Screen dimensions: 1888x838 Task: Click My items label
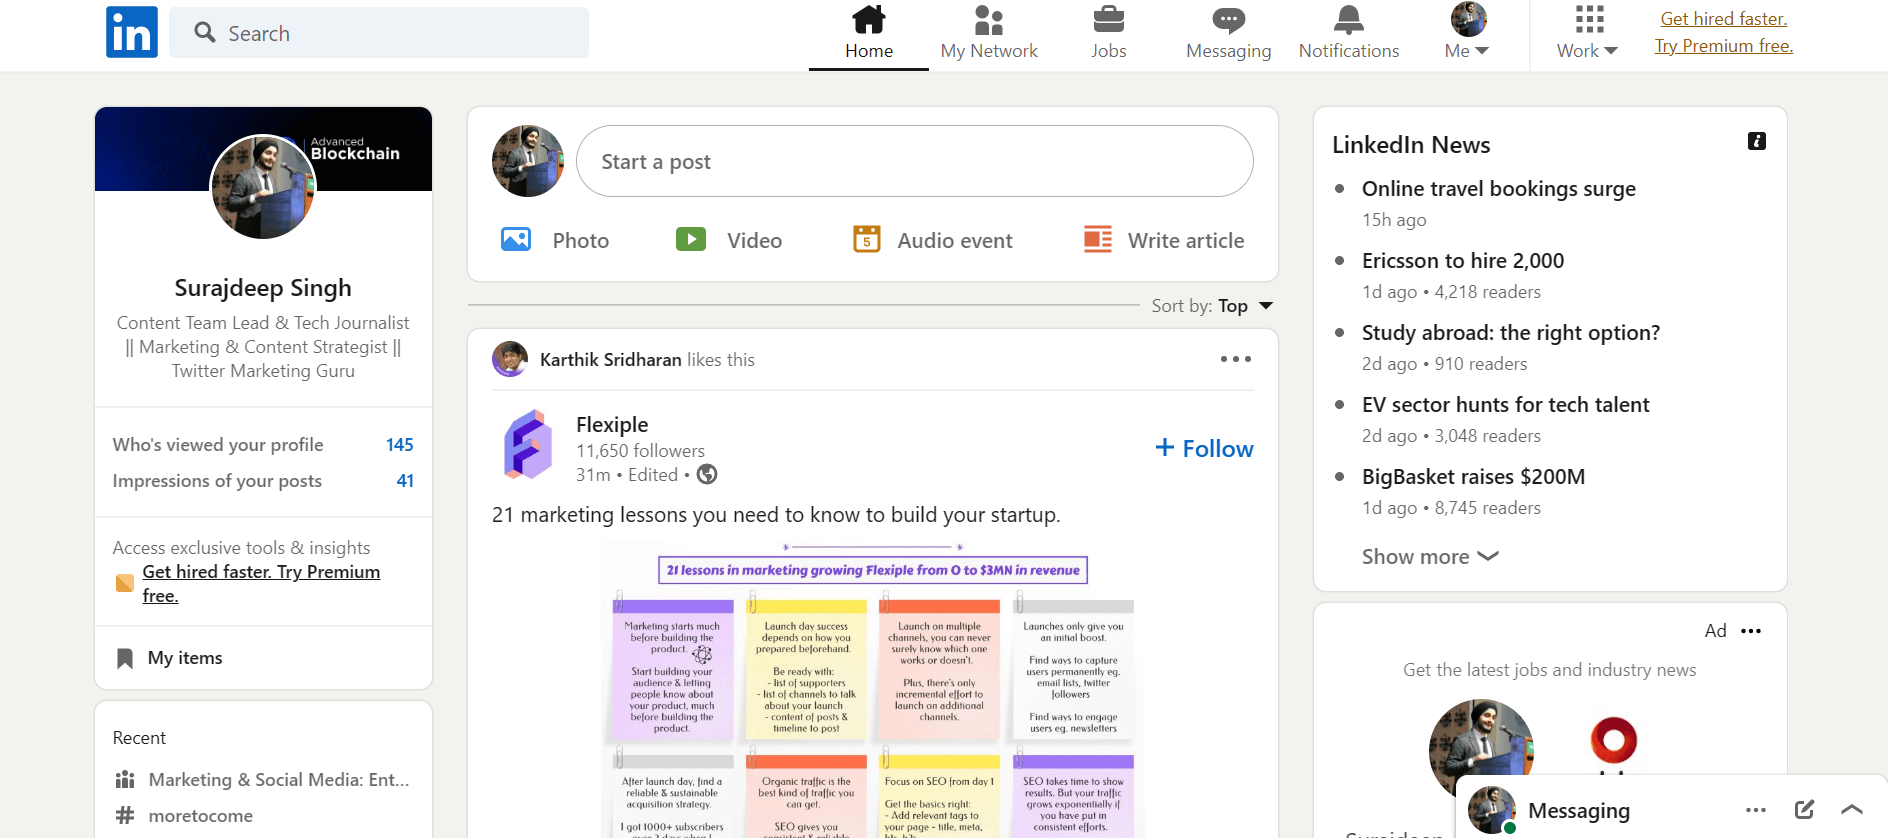185,658
